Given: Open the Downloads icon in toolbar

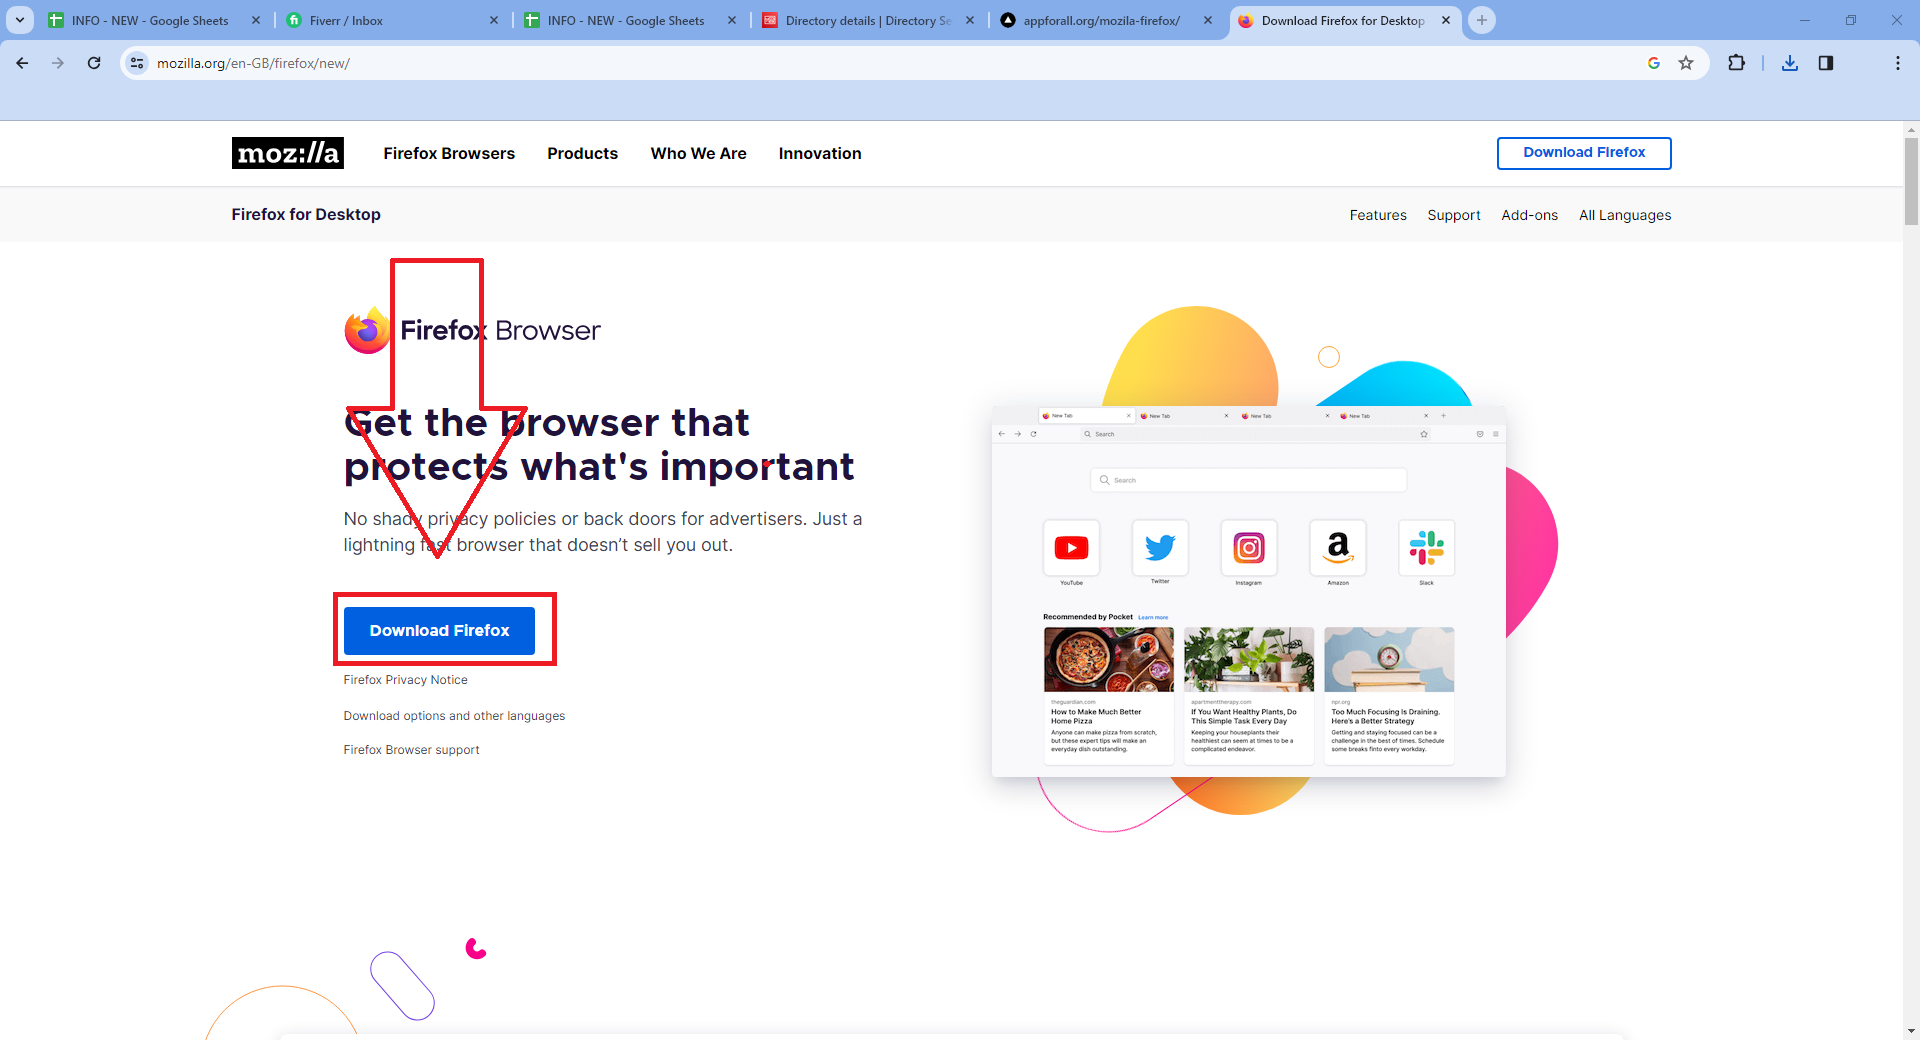Looking at the screenshot, I should [x=1790, y=63].
